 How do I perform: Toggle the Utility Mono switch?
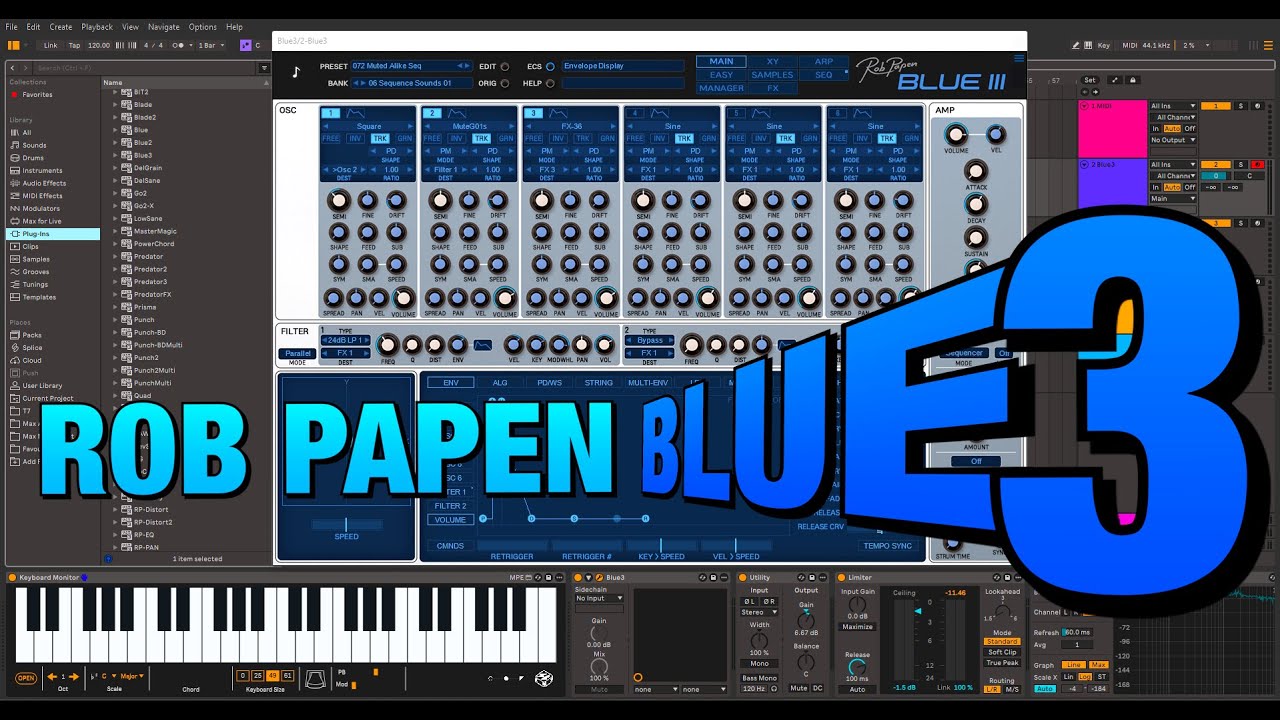coord(760,664)
